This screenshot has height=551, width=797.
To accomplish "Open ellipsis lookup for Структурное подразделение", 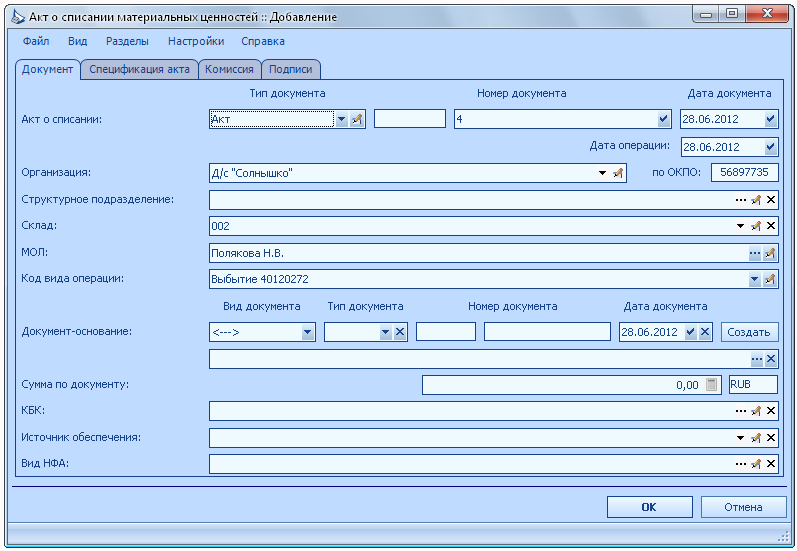I will tap(741, 200).
